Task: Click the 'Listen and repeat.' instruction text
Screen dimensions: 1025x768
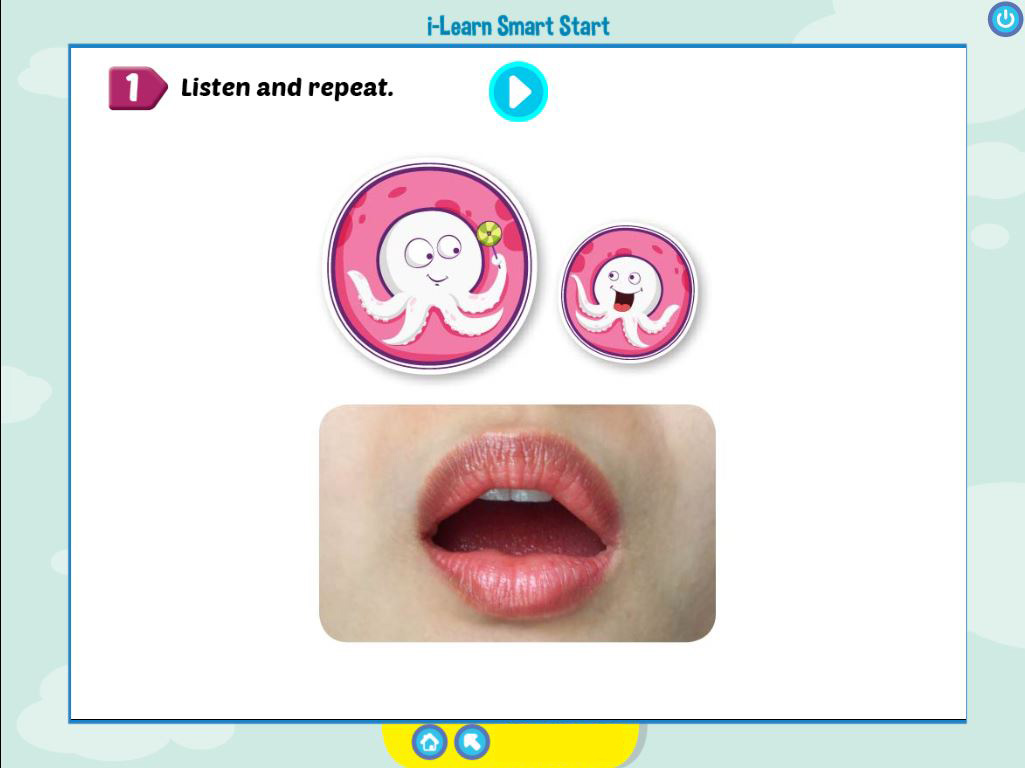Action: pyautogui.click(x=287, y=88)
